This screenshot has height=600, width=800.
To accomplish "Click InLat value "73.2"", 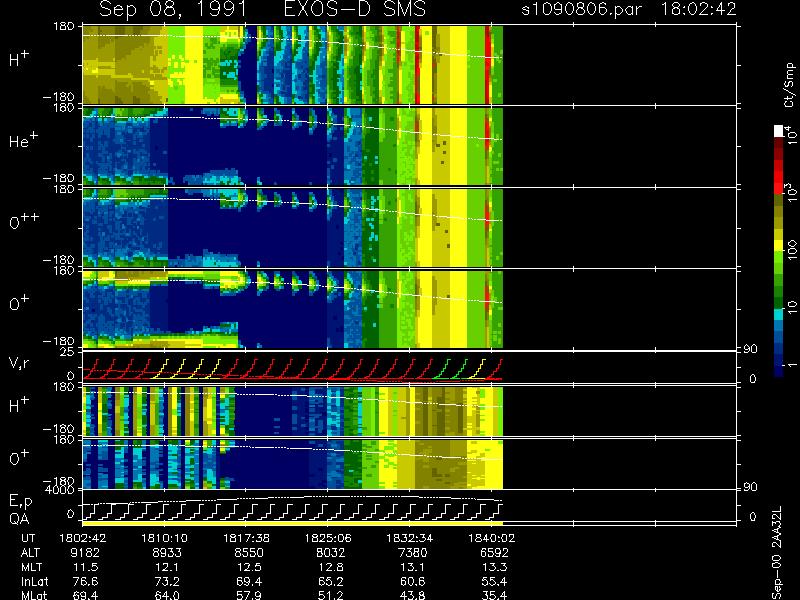I will (168, 581).
